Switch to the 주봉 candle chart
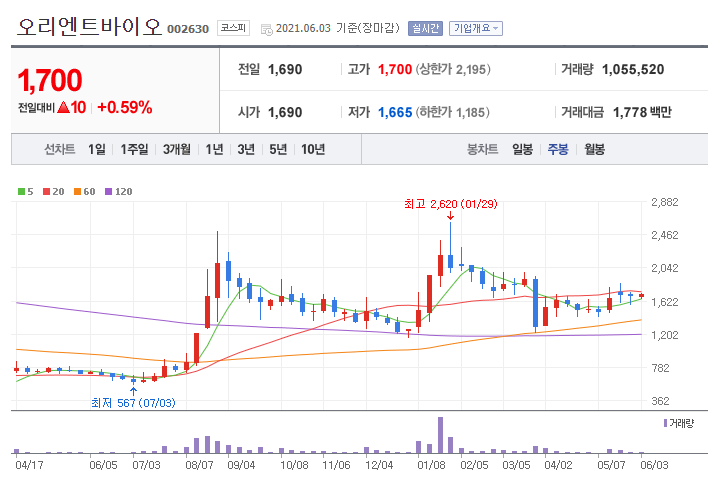708x482 pixels. tap(558, 149)
